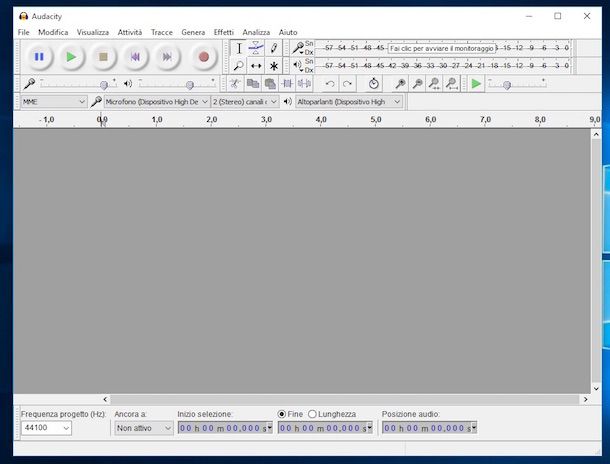This screenshot has height=464, width=610.
Task: Open the Frequenza progetto 44100 dropdown
Action: click(46, 428)
